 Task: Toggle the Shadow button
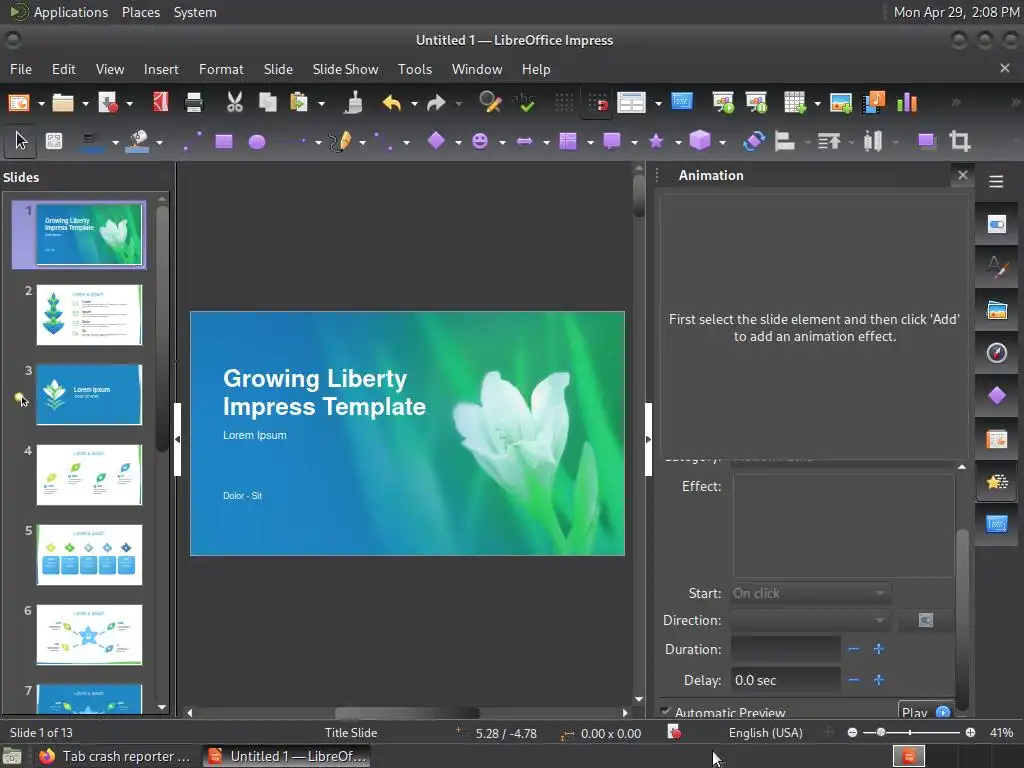coord(926,141)
